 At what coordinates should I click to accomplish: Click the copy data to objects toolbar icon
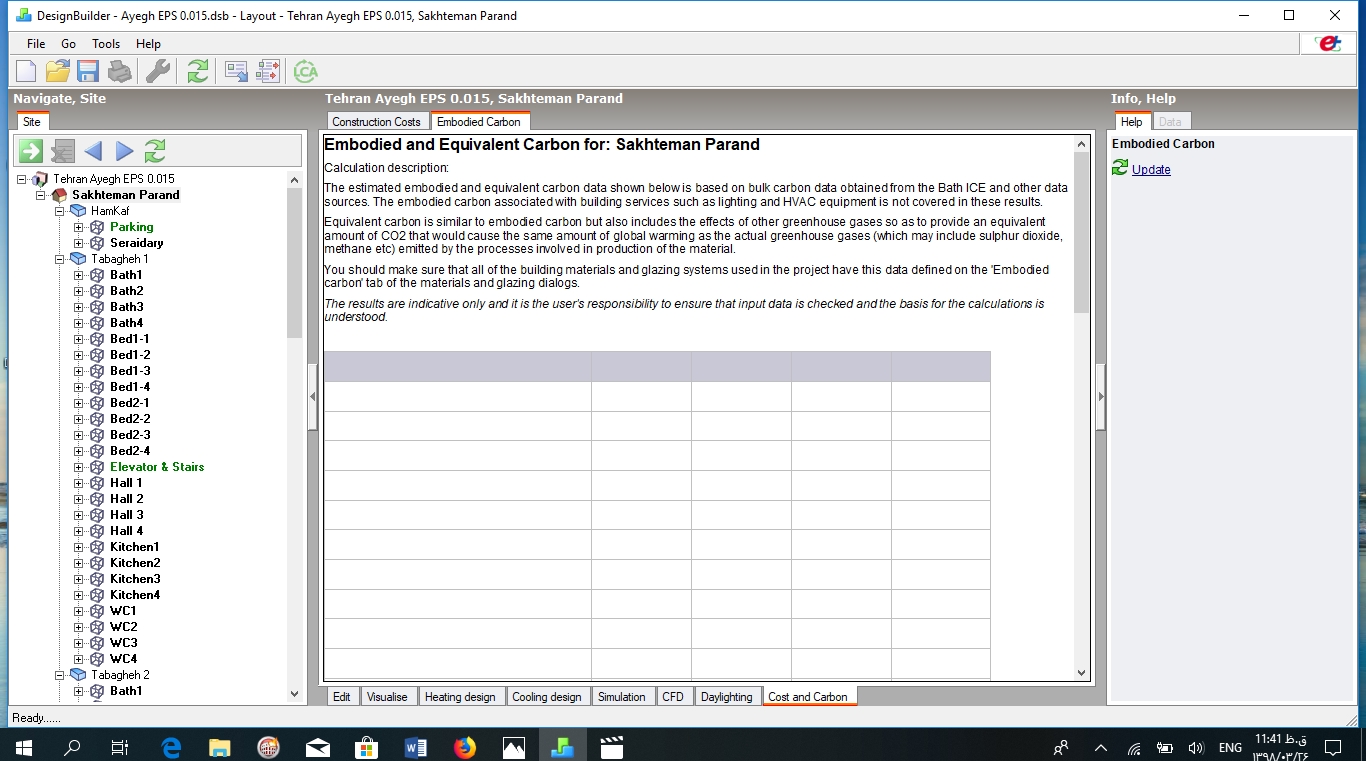(x=268, y=71)
